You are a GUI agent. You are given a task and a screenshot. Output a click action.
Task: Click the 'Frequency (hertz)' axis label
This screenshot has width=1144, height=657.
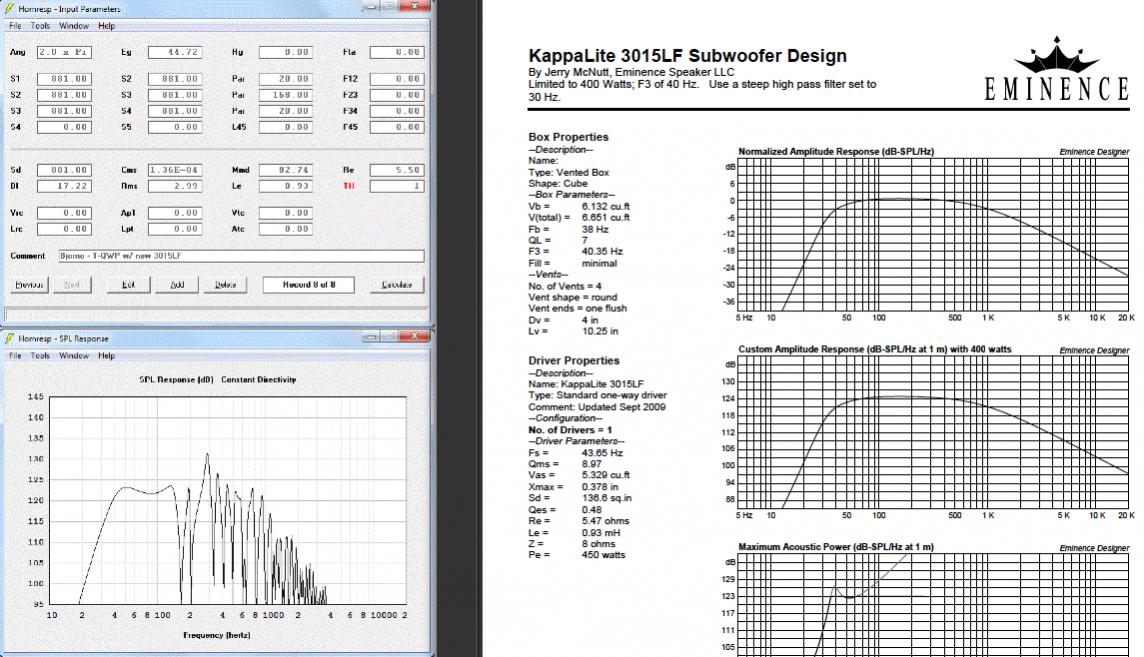pos(217,635)
